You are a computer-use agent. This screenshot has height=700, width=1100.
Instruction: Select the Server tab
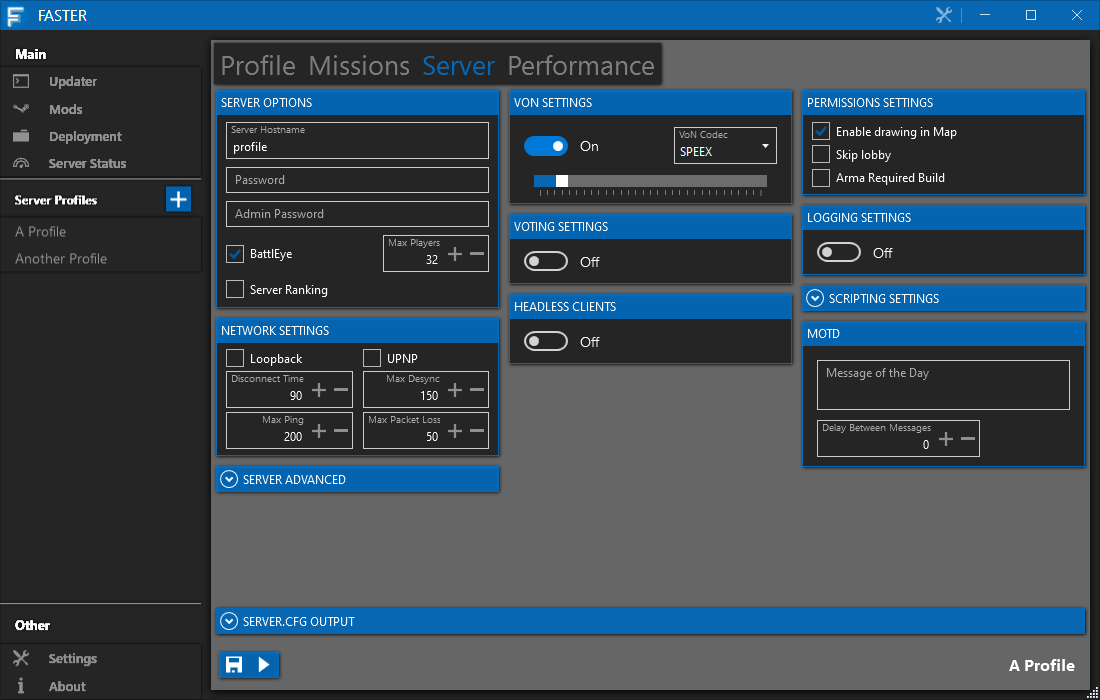(x=459, y=66)
